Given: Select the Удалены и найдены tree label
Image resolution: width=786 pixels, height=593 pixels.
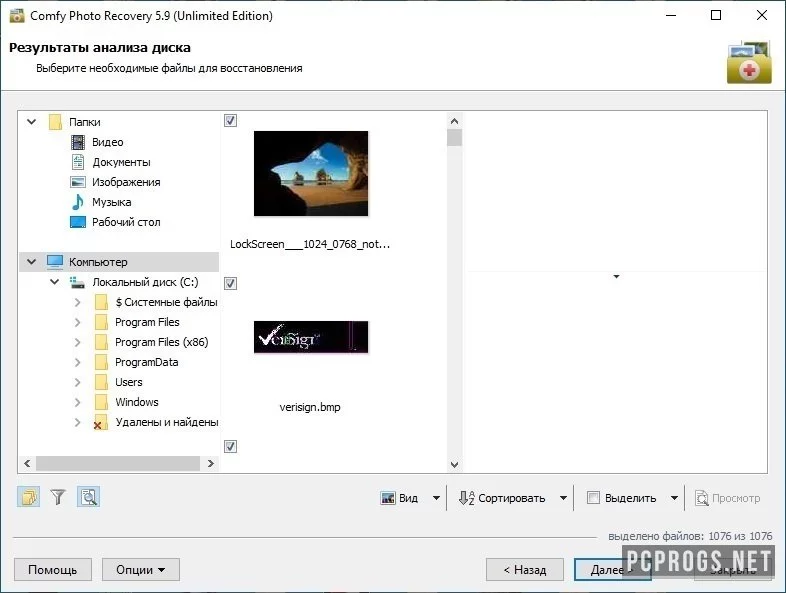Looking at the screenshot, I should point(166,422).
